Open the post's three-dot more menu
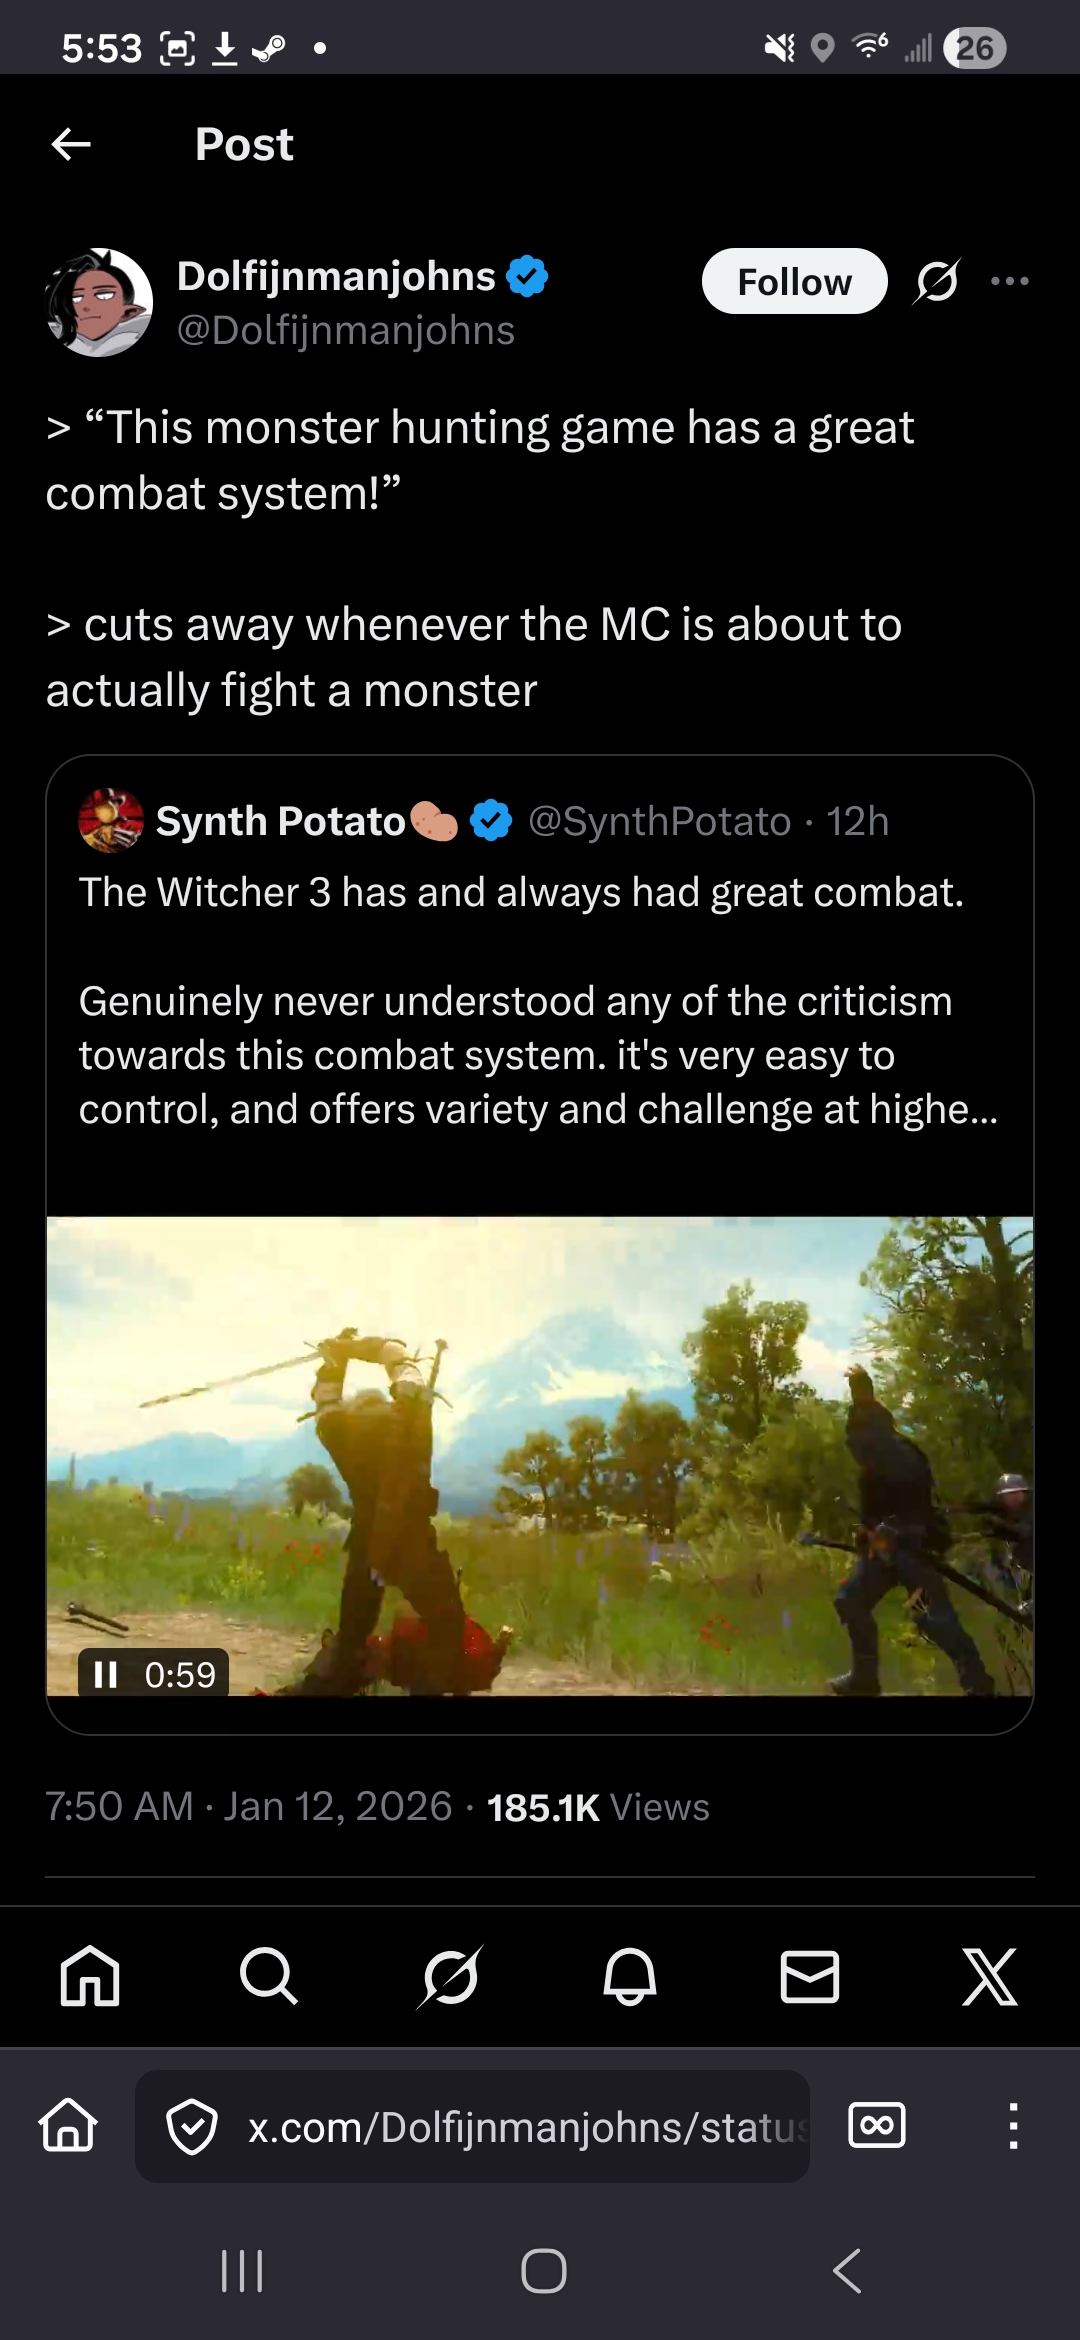 coord(1009,281)
